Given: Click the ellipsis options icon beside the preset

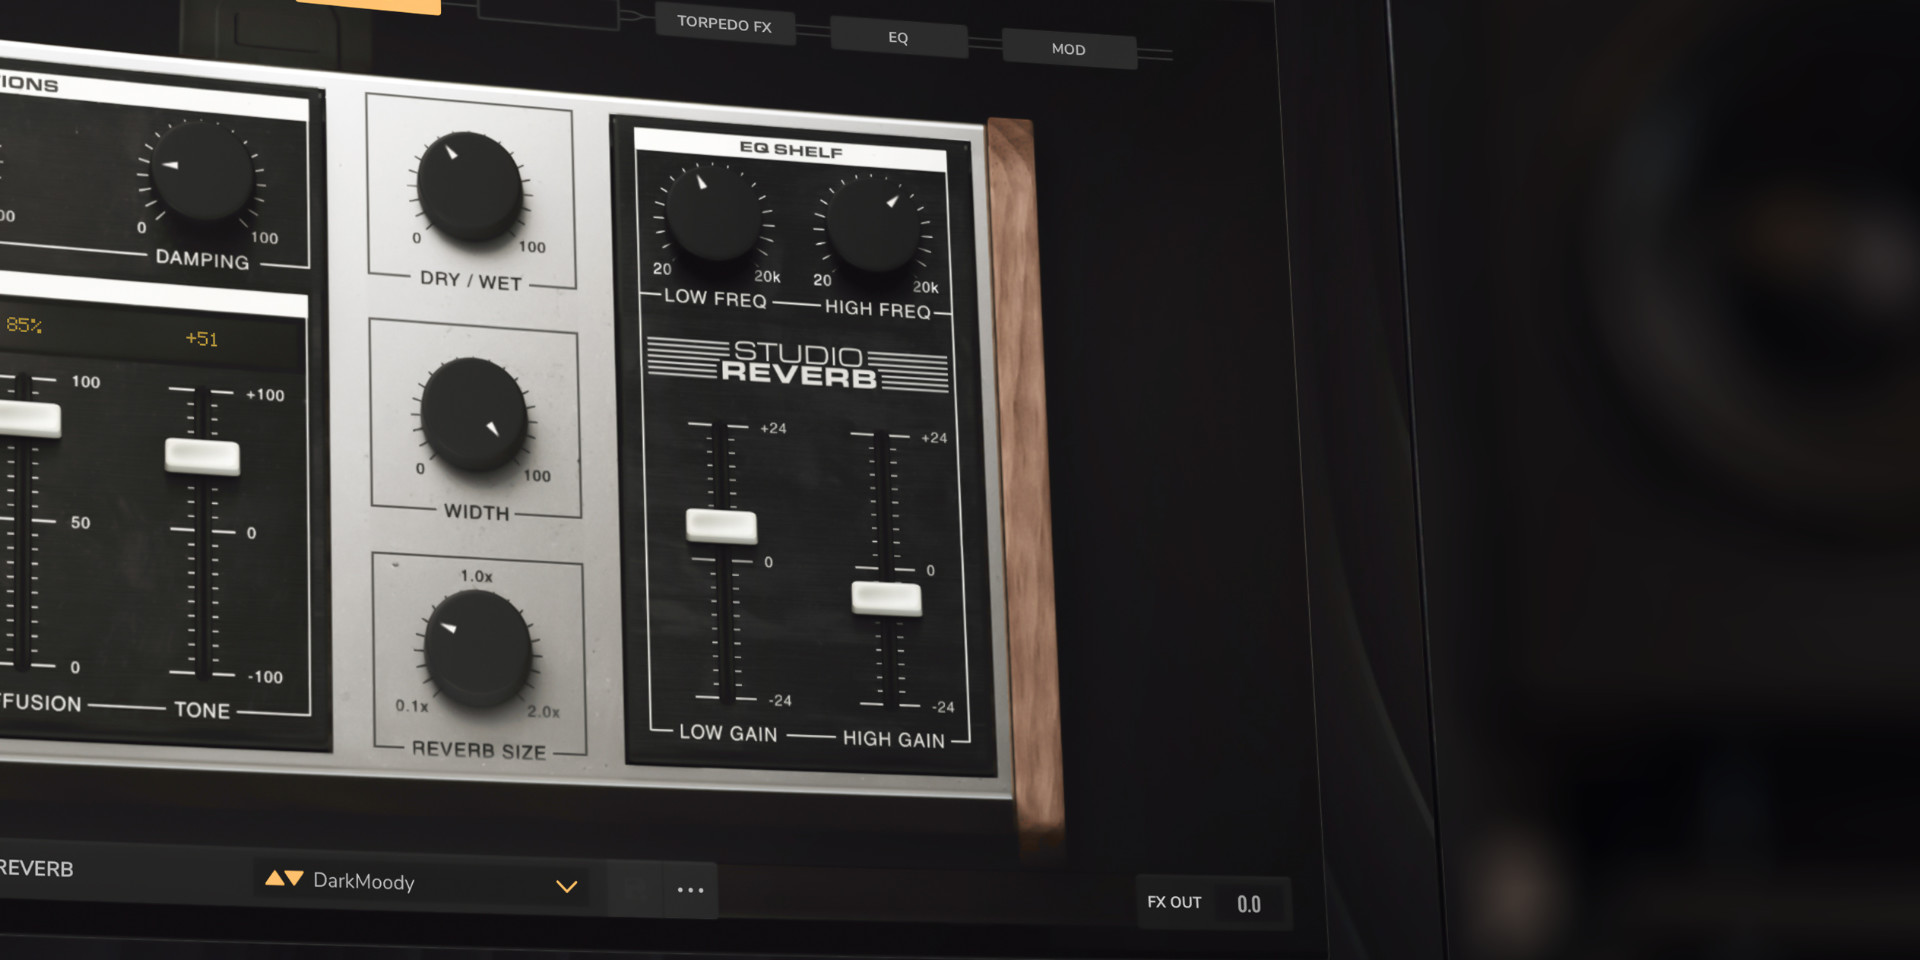Looking at the screenshot, I should click(x=690, y=889).
